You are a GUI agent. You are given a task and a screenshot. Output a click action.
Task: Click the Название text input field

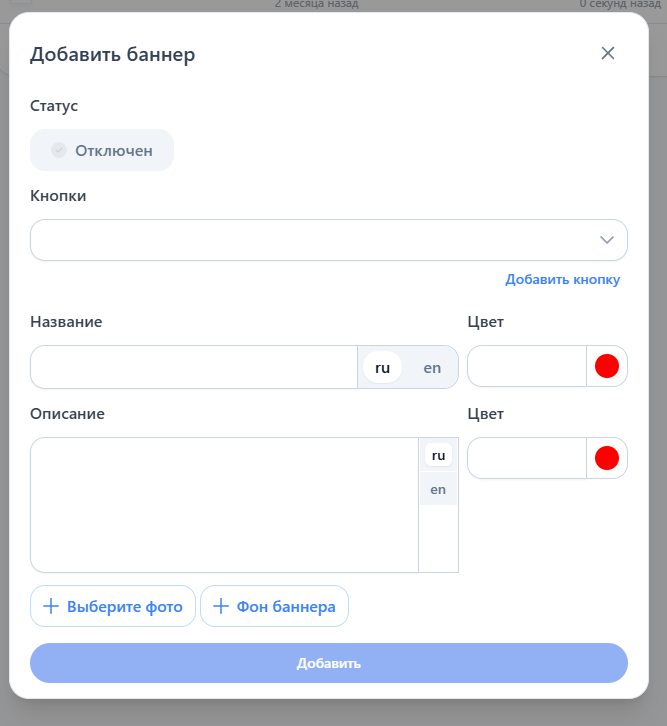click(x=194, y=367)
